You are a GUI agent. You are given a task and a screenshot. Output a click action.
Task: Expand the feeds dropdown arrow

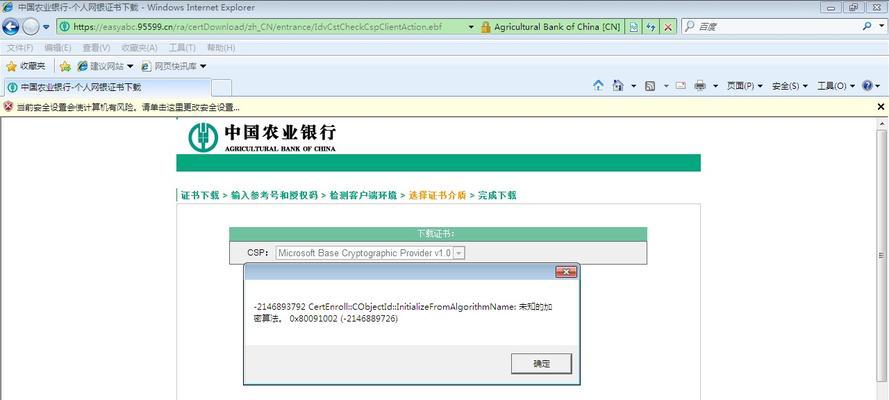tap(666, 86)
